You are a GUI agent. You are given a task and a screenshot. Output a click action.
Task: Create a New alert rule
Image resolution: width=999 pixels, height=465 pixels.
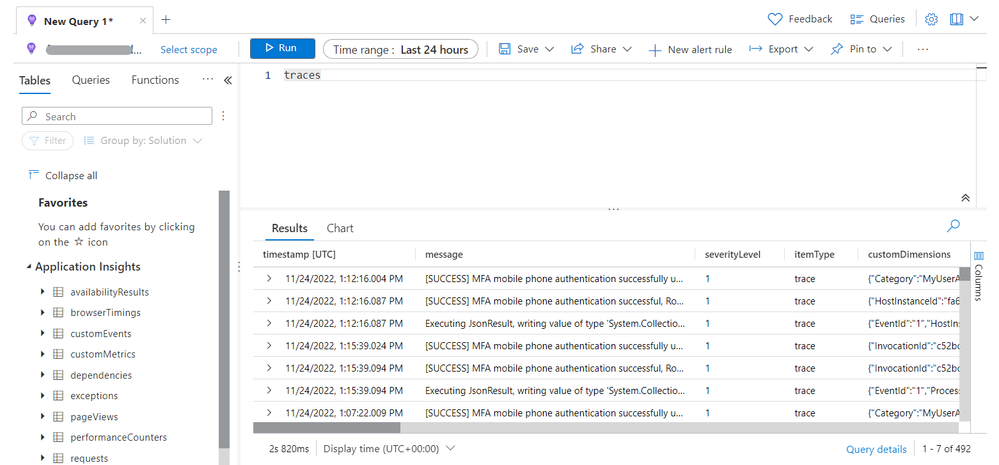690,50
